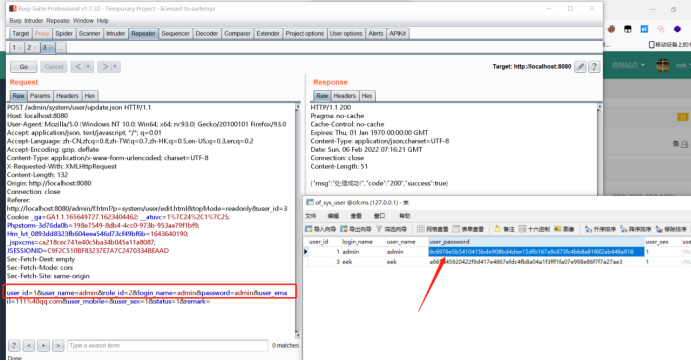Switch to Grid View (网格查看) in Navicat
Image resolution: width=691 pixels, height=361 pixels.
(x=433, y=229)
